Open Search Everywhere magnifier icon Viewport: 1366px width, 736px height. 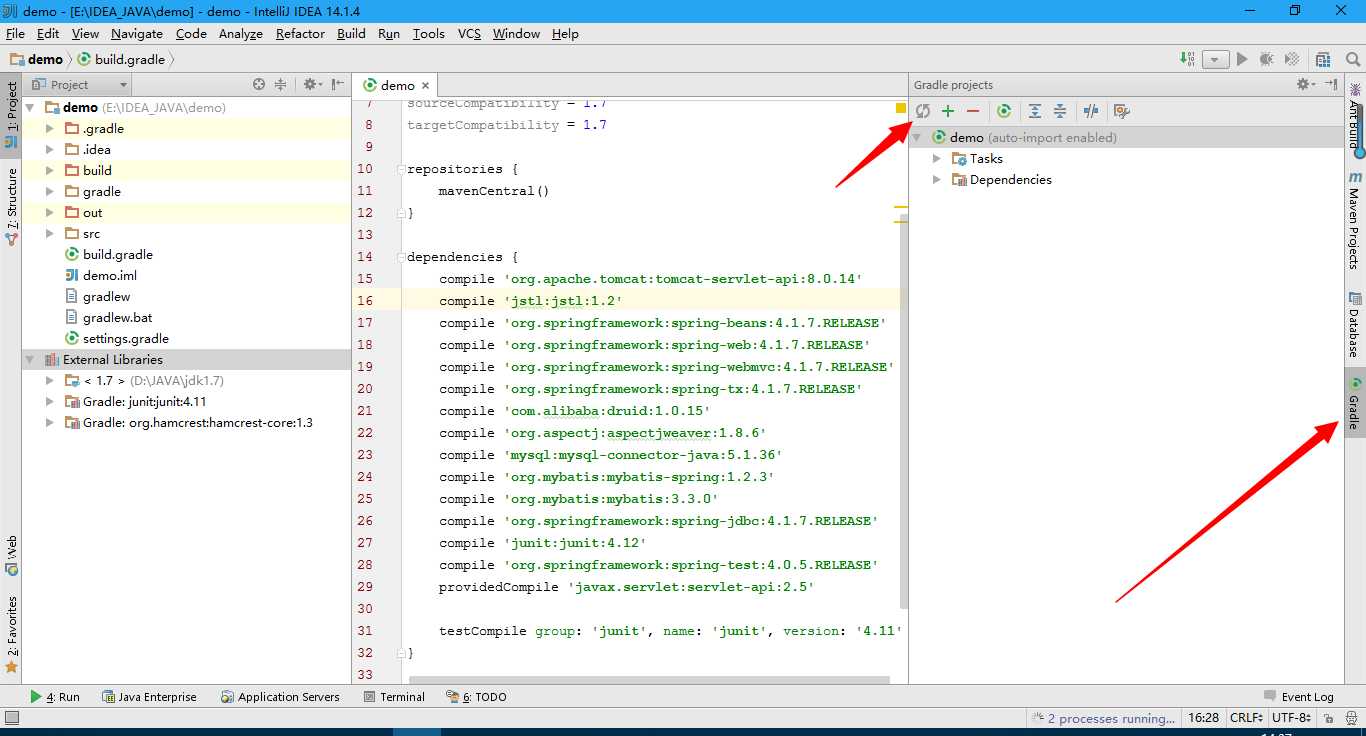click(1351, 59)
